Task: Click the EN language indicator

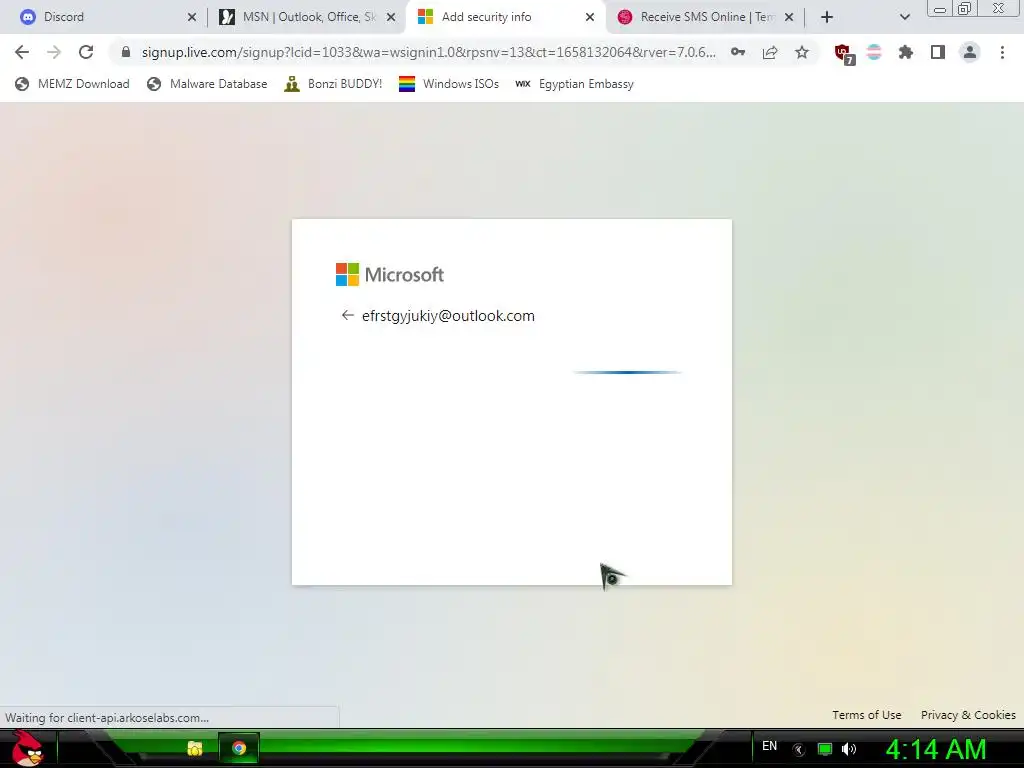Action: (x=770, y=746)
